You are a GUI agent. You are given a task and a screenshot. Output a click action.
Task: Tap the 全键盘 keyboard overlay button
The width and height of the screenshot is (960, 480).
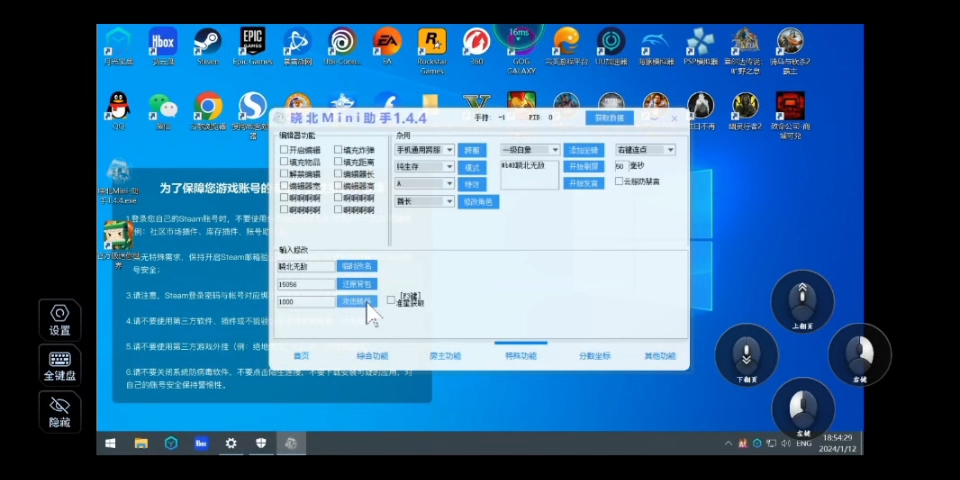59,366
